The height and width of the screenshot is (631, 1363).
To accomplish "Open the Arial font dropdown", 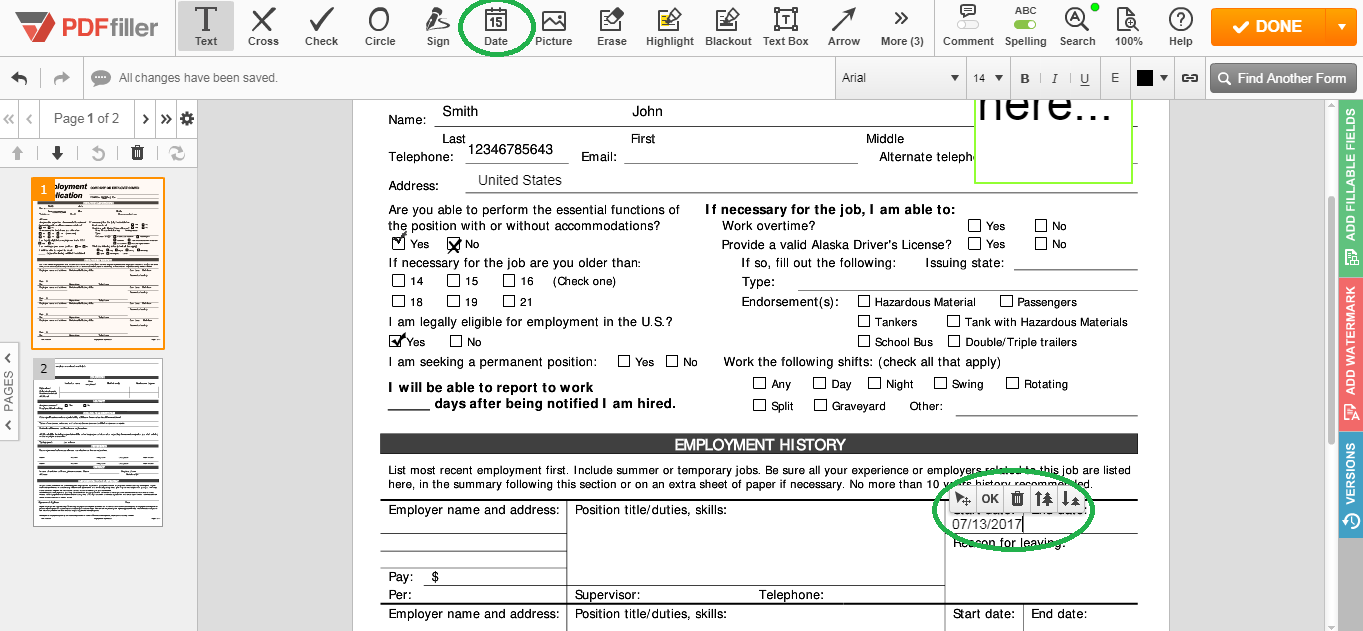I will (899, 78).
